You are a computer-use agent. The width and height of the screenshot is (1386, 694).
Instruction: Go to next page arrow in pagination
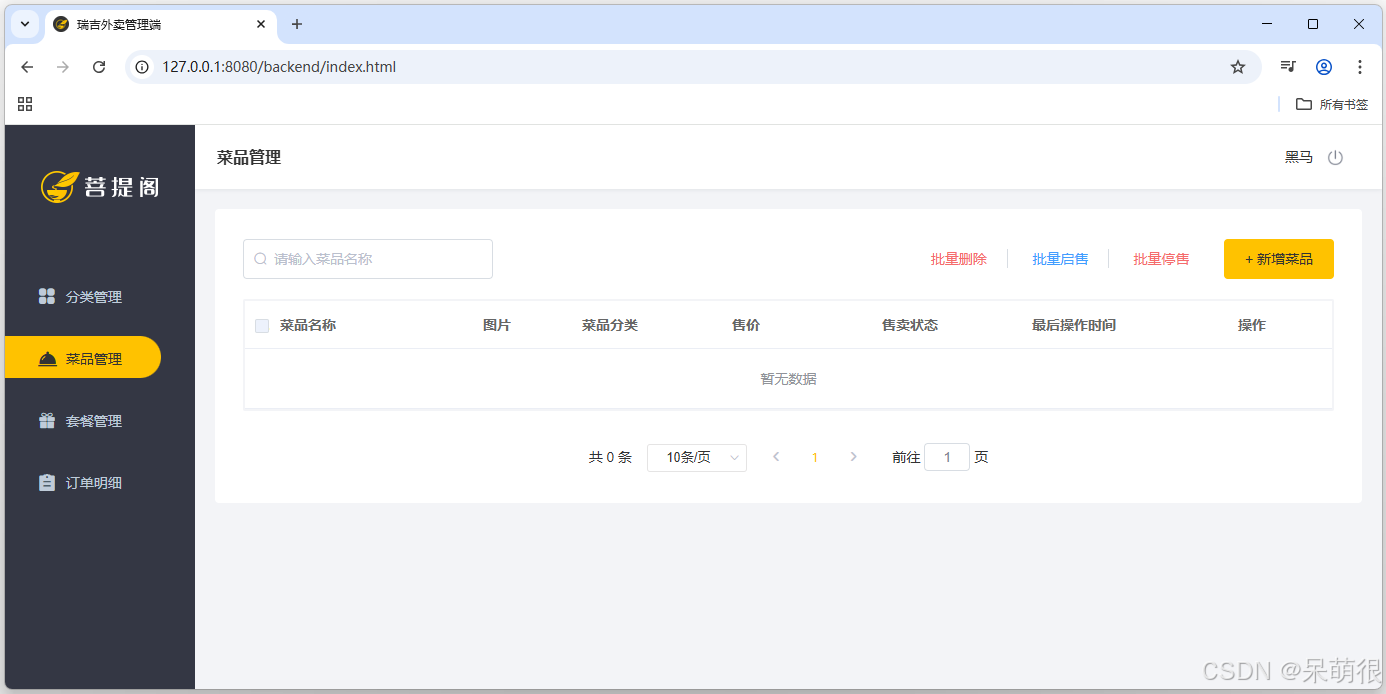click(x=853, y=457)
